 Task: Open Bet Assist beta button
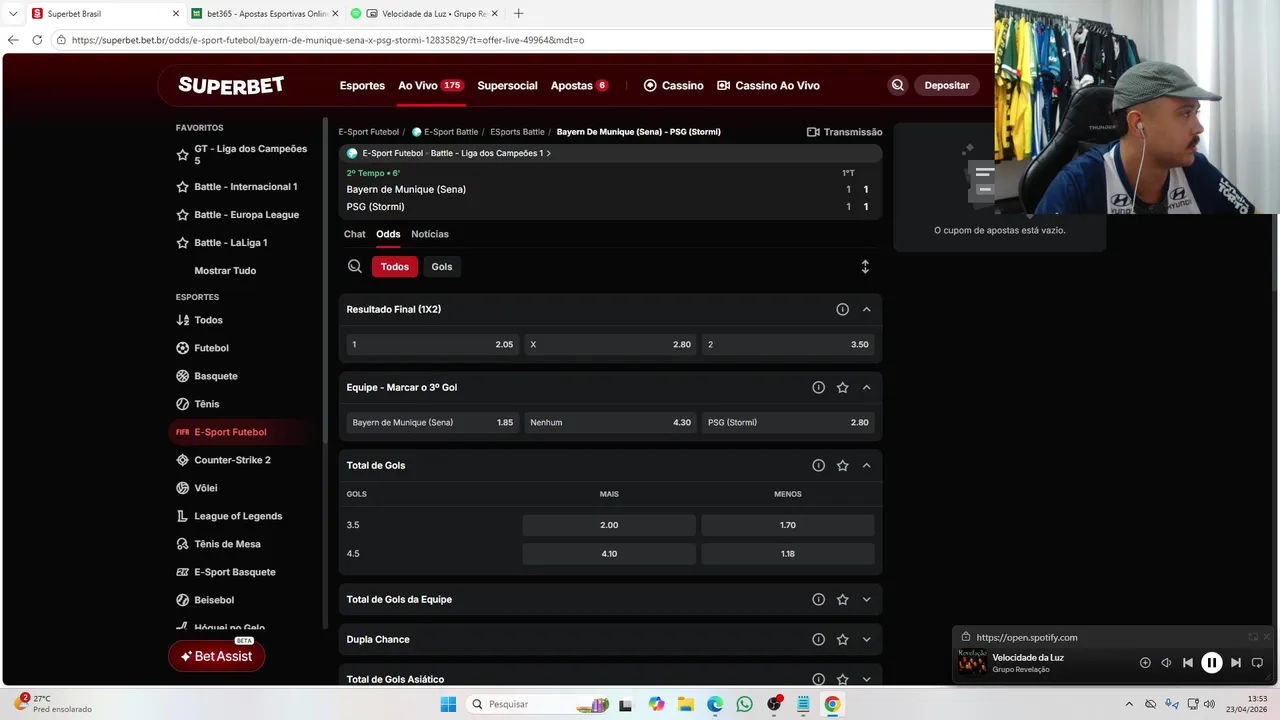(x=217, y=656)
